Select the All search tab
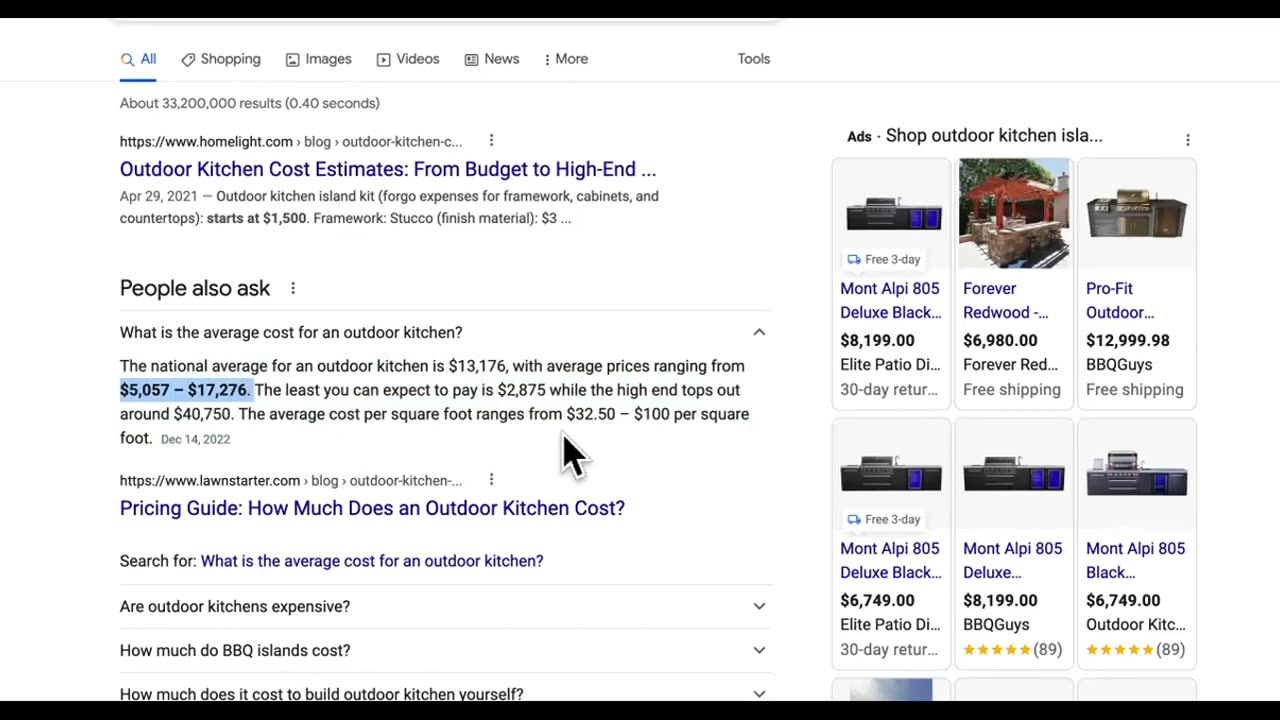Image resolution: width=1280 pixels, height=720 pixels. (x=138, y=59)
